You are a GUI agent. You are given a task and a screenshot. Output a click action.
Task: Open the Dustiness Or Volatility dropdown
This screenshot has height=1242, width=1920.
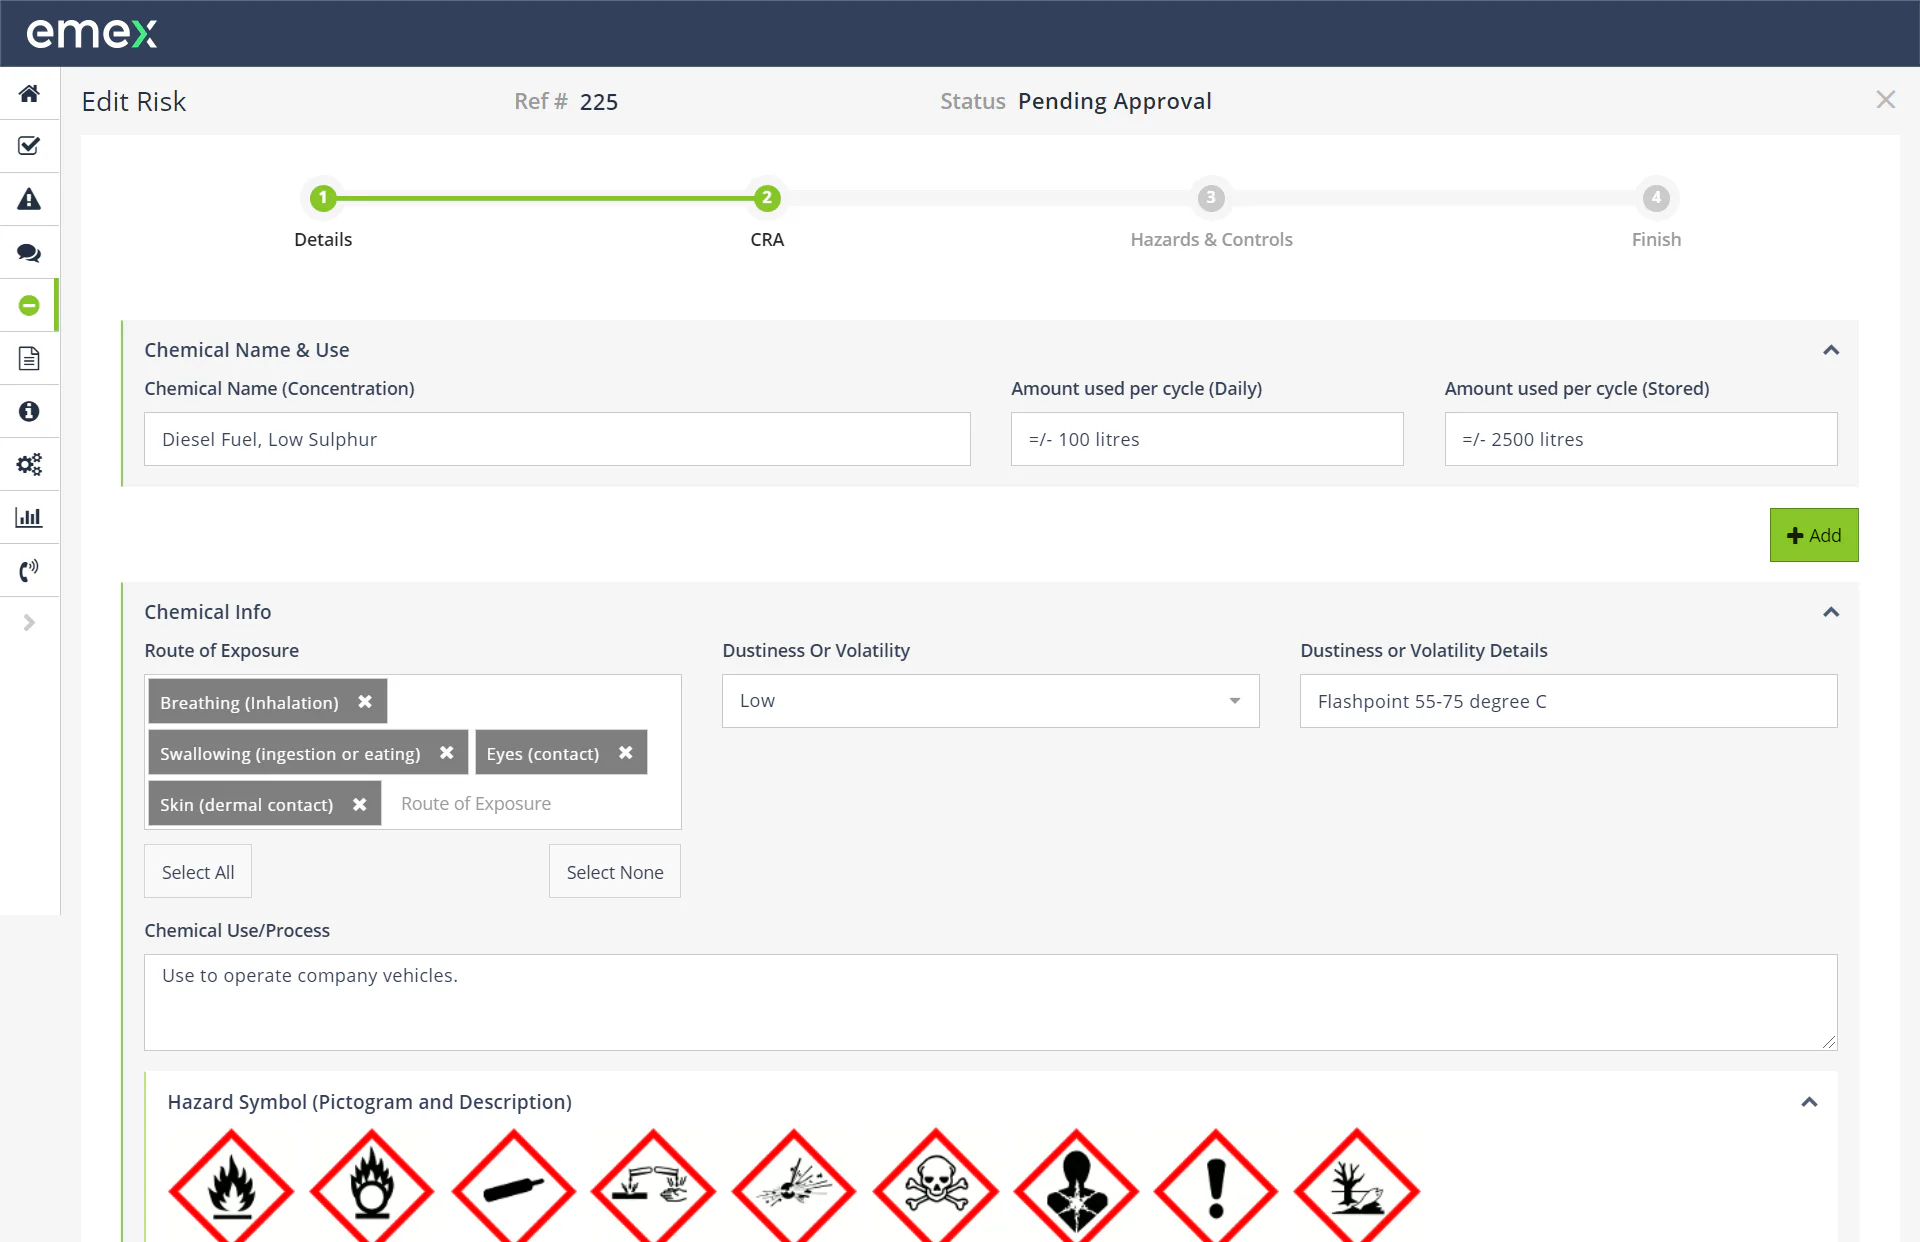[x=1234, y=701]
